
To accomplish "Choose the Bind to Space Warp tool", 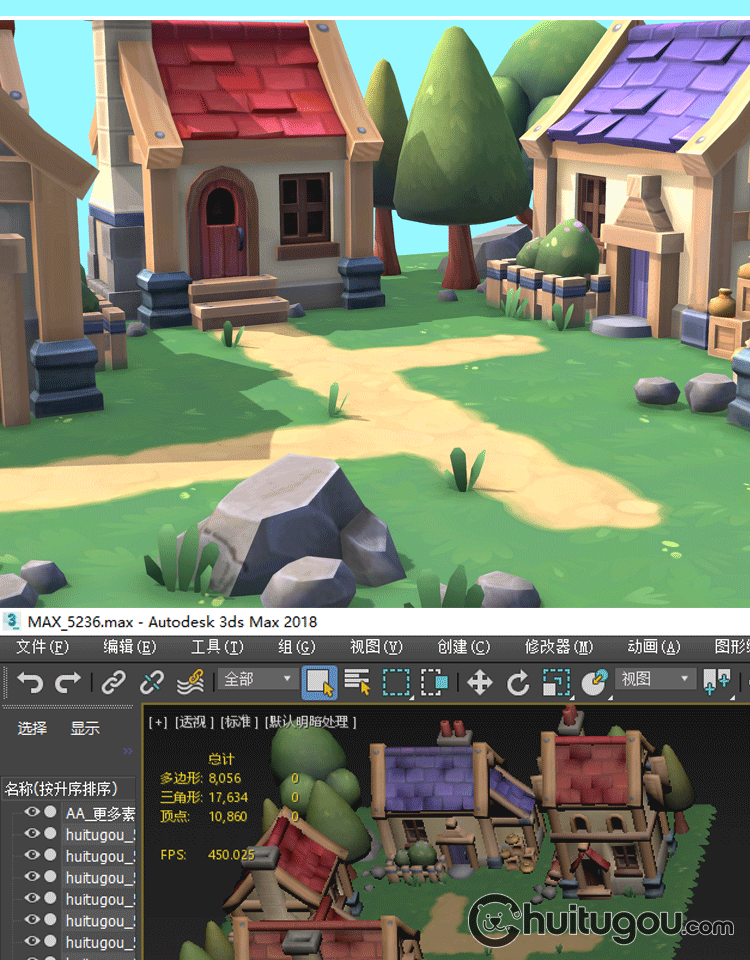I will click(x=190, y=683).
